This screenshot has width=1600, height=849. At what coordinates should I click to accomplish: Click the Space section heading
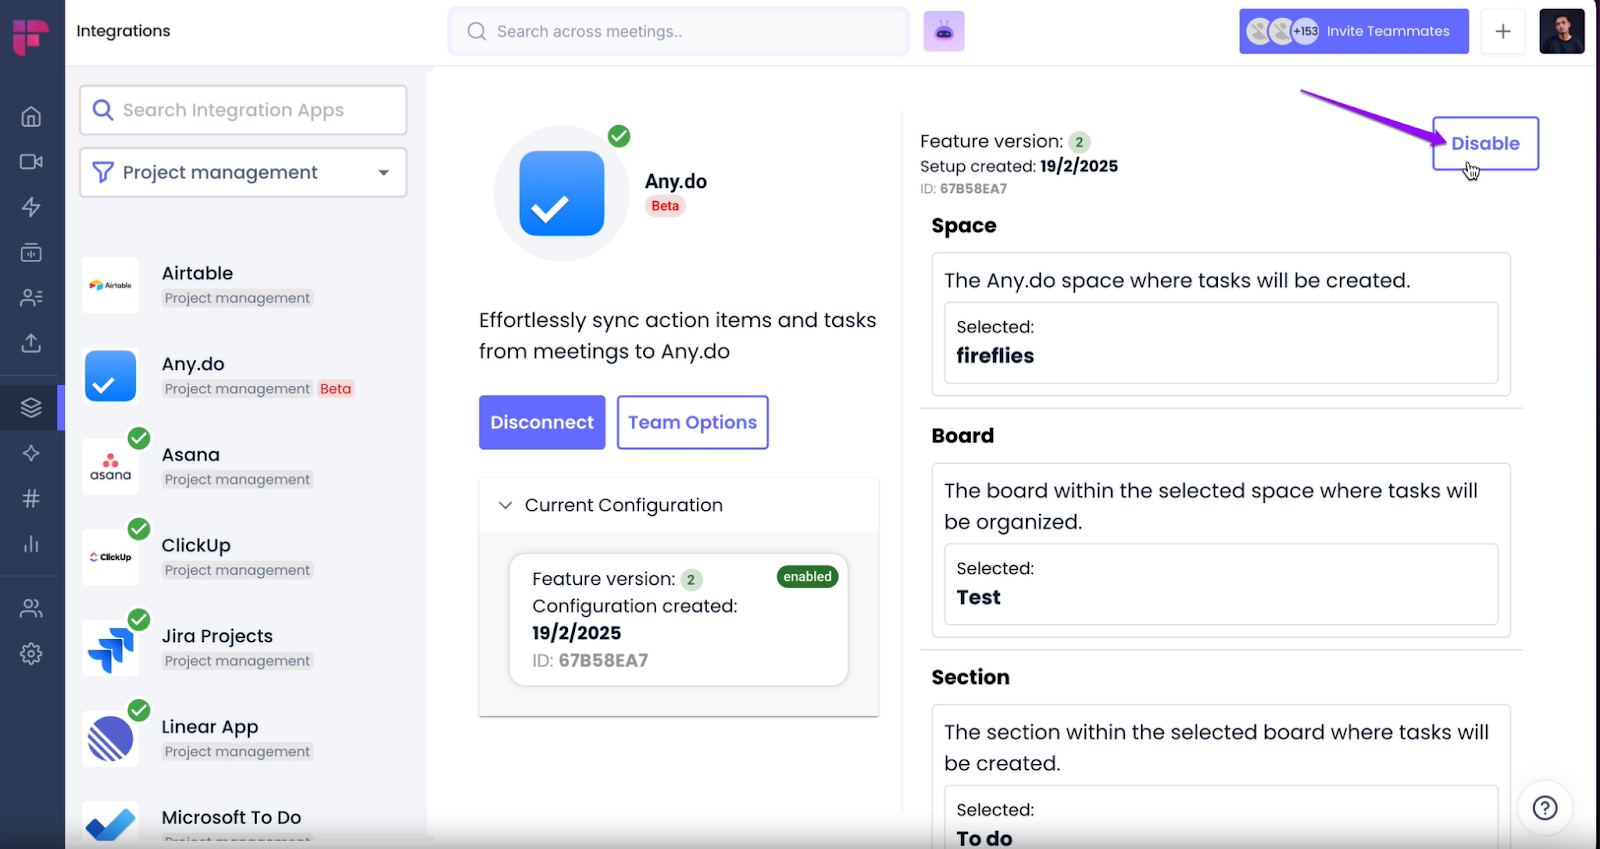[x=964, y=226]
